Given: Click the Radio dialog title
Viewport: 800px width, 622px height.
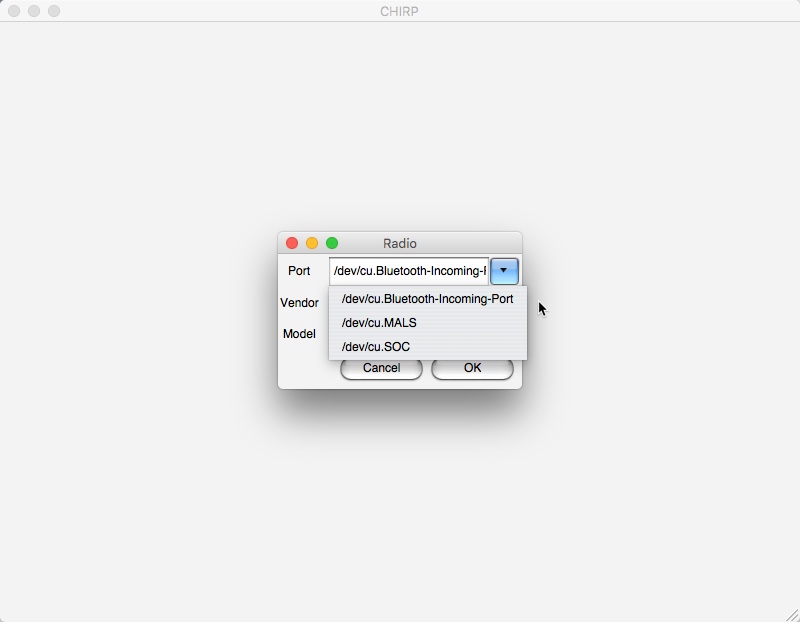Looking at the screenshot, I should click(x=400, y=243).
